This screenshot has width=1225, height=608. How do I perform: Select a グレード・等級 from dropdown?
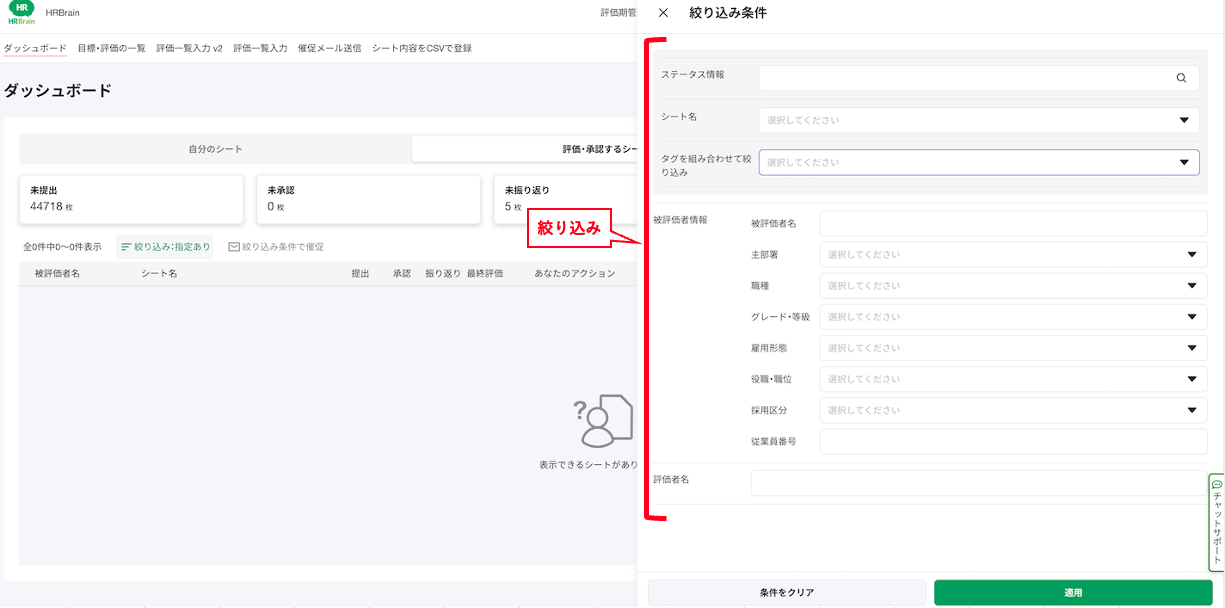click(1012, 317)
